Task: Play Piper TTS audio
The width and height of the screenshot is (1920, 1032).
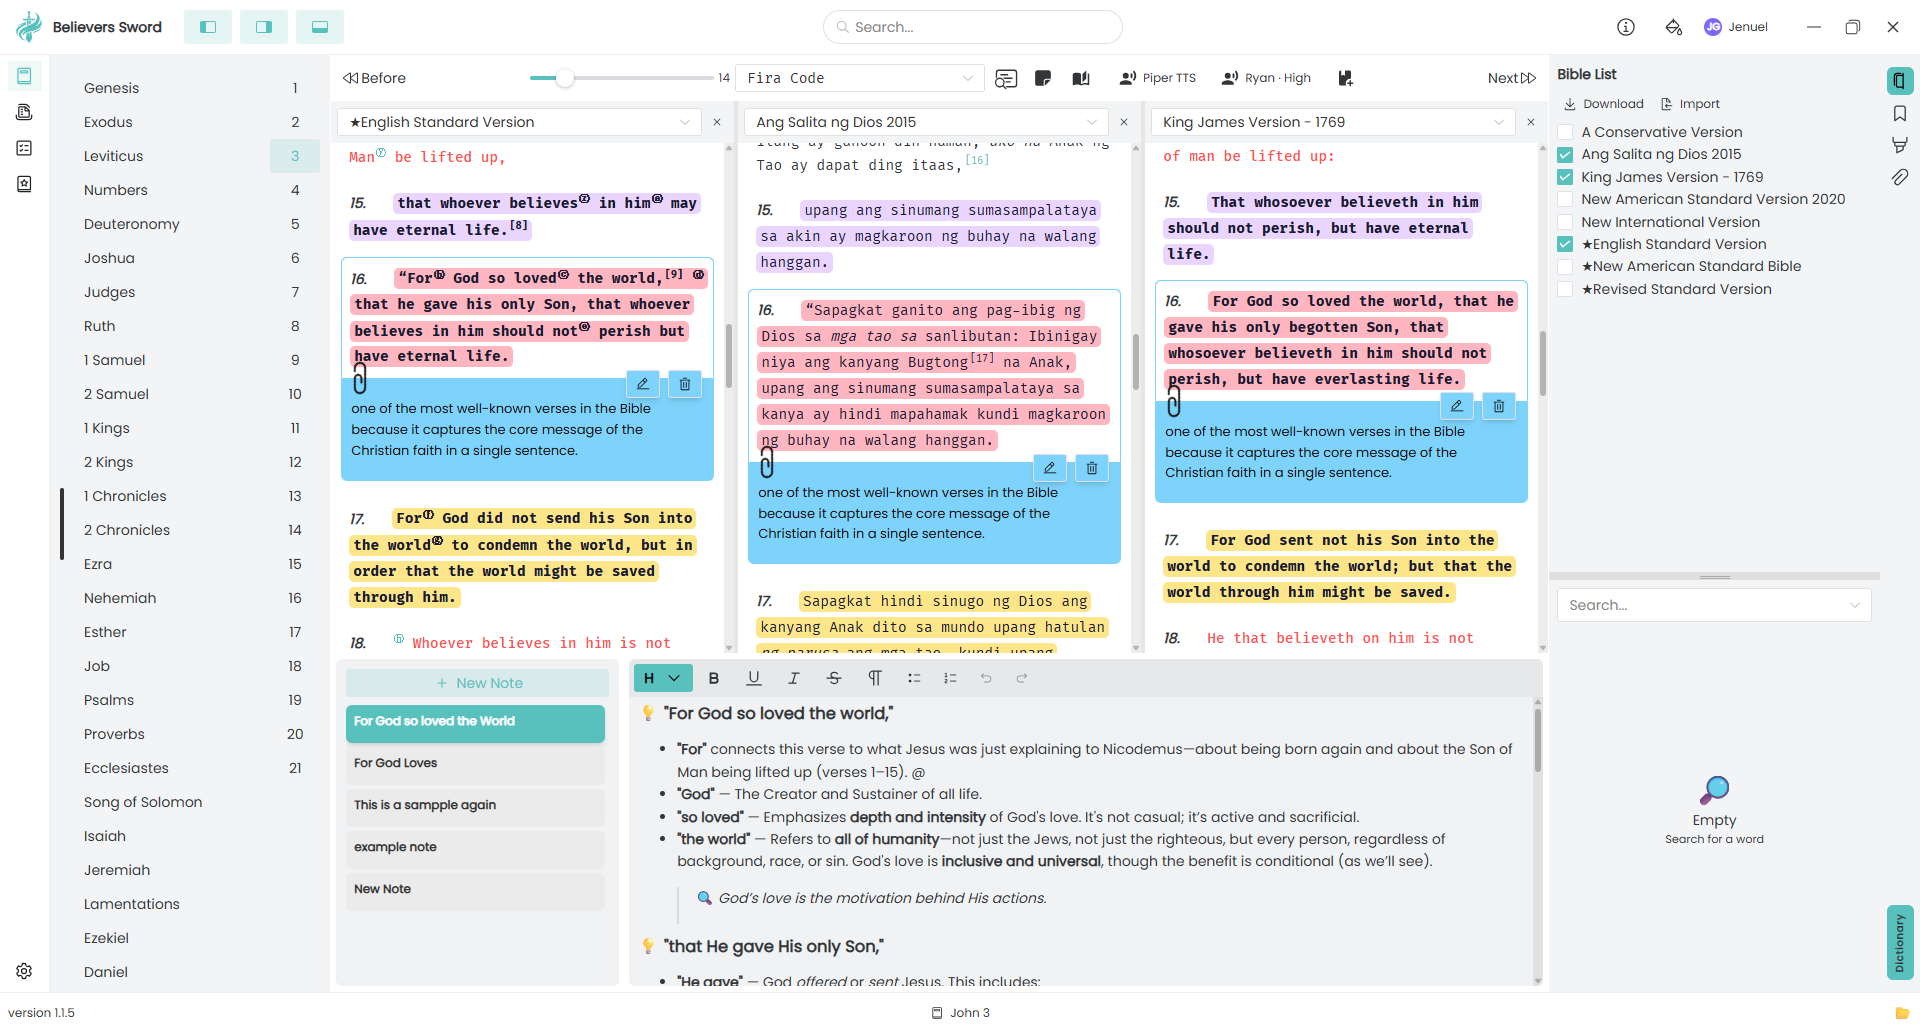Action: [1158, 78]
